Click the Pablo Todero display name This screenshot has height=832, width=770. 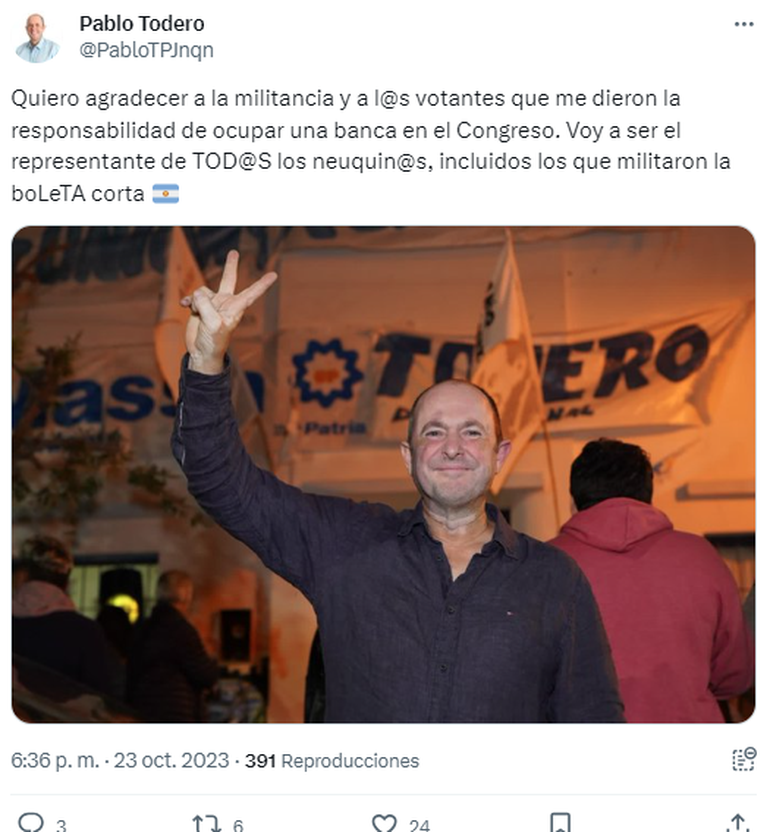point(142,24)
